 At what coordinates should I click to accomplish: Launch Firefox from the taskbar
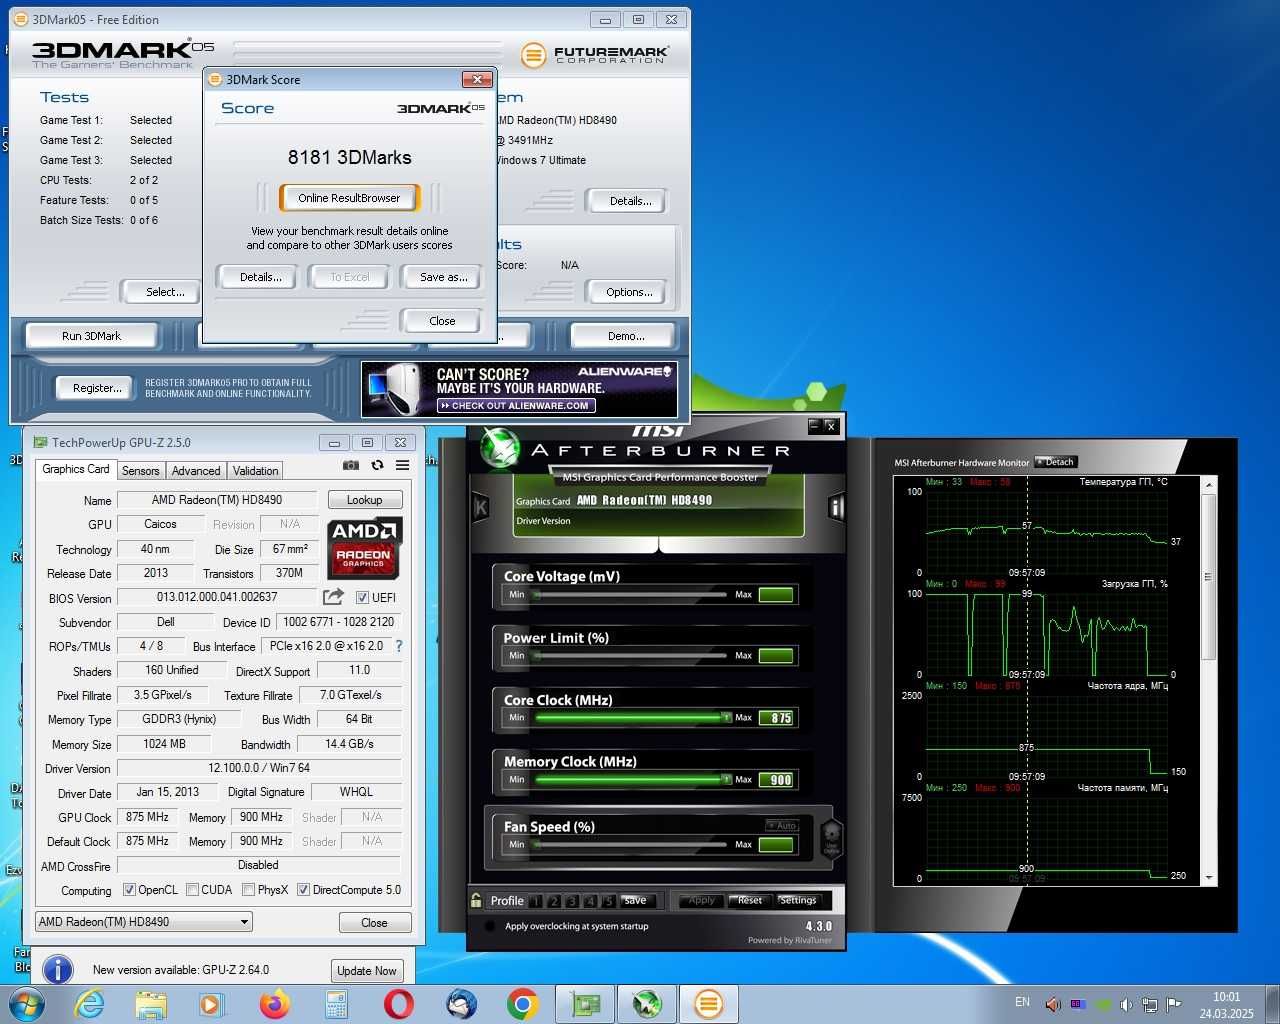point(274,1003)
